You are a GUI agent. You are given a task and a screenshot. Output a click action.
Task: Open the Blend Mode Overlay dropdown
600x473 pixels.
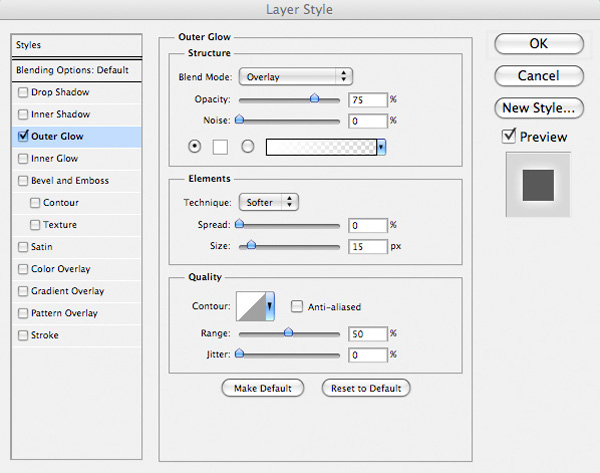coord(296,77)
